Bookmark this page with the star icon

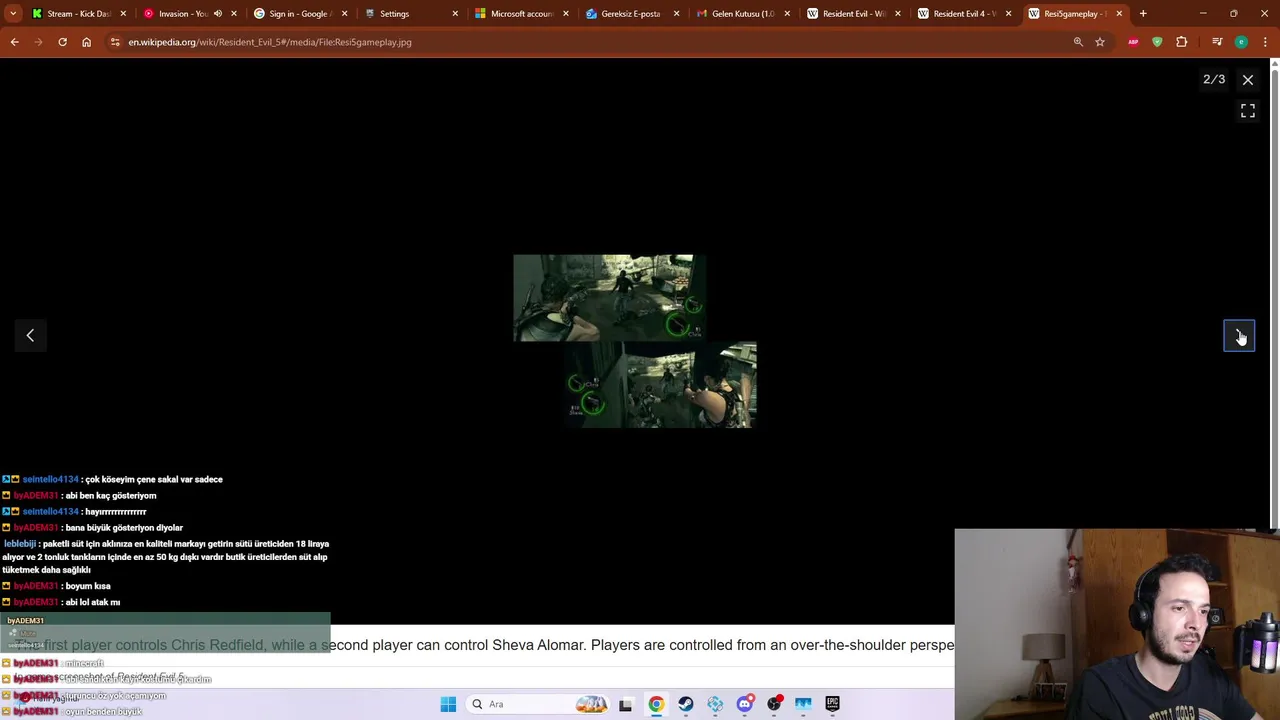(1100, 42)
